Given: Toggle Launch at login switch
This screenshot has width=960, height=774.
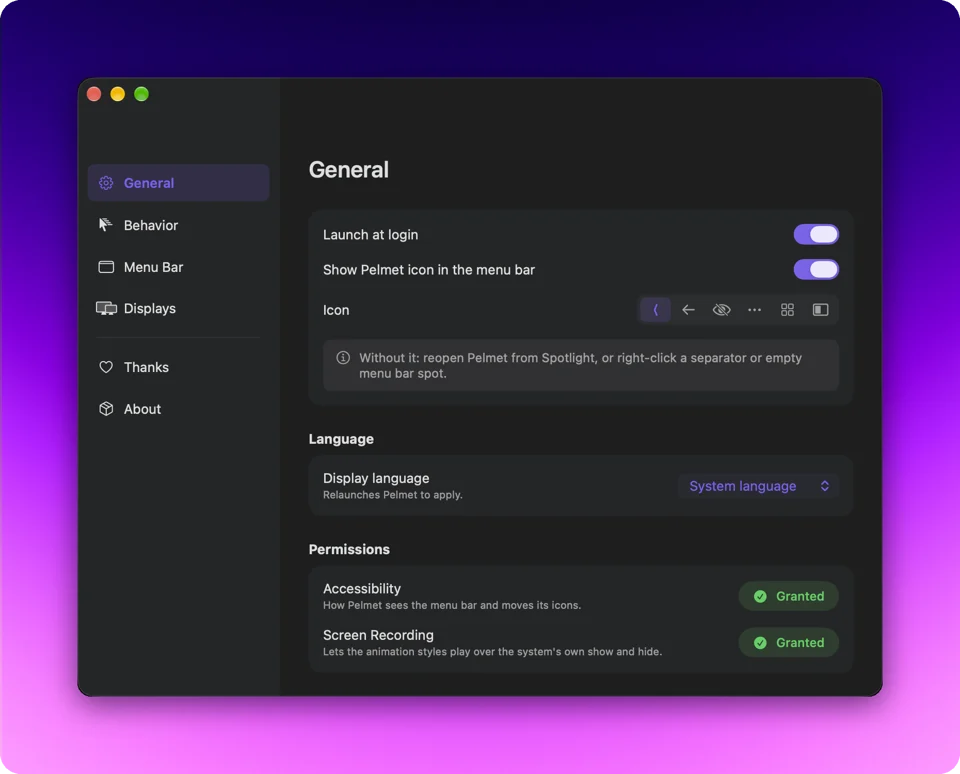Looking at the screenshot, I should point(816,235).
